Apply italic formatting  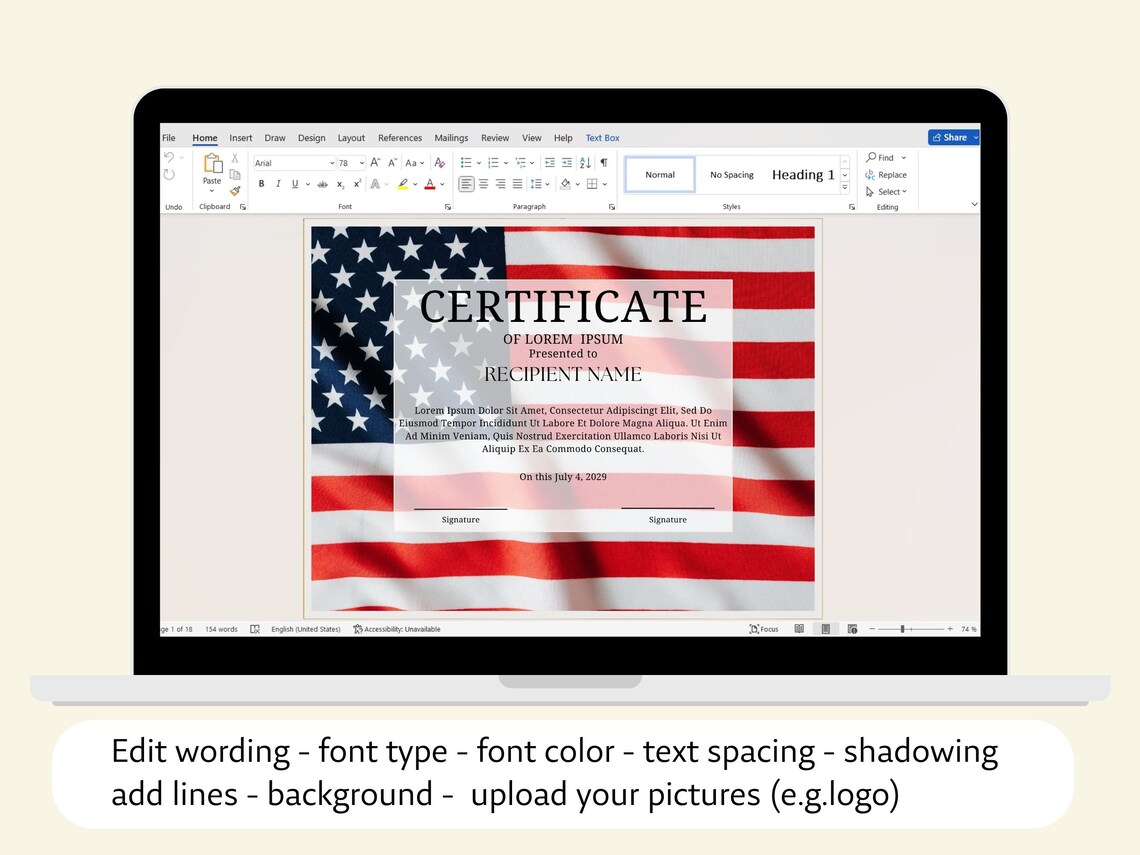278,183
